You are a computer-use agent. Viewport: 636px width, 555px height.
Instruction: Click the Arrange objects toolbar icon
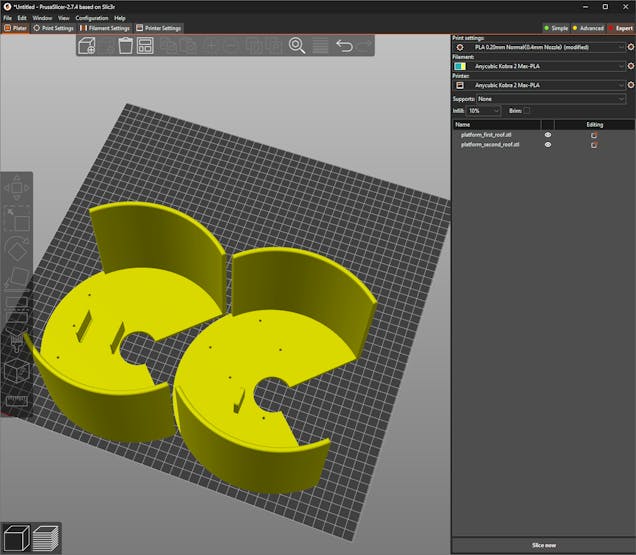(x=146, y=46)
